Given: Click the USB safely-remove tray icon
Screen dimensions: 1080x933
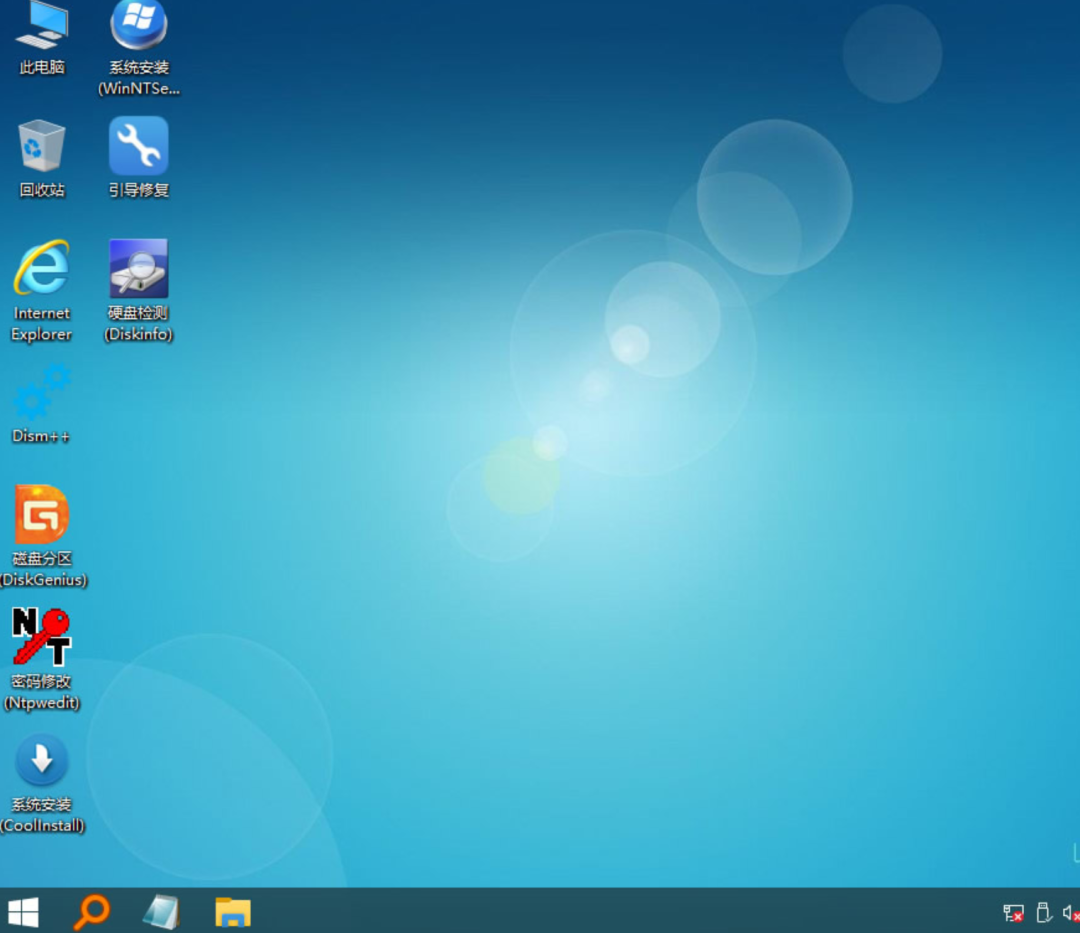Looking at the screenshot, I should click(1043, 912).
